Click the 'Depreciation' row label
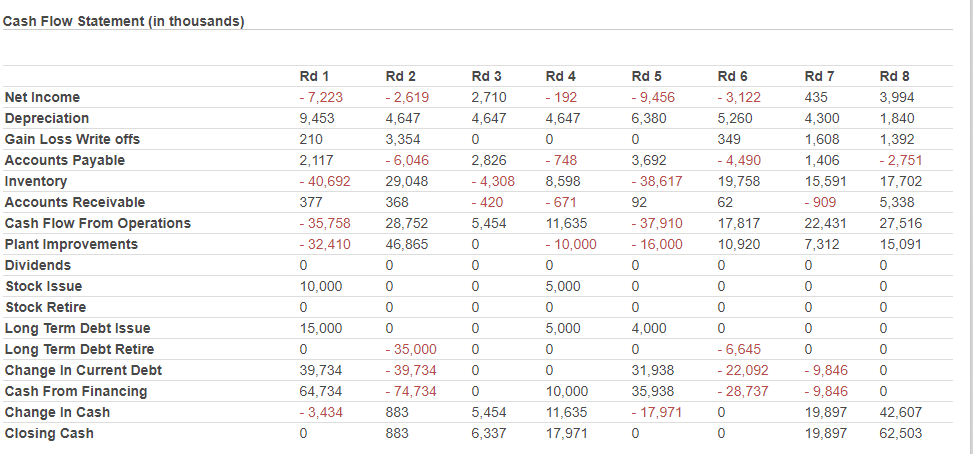Screen dimensions: 973x454 click(47, 118)
